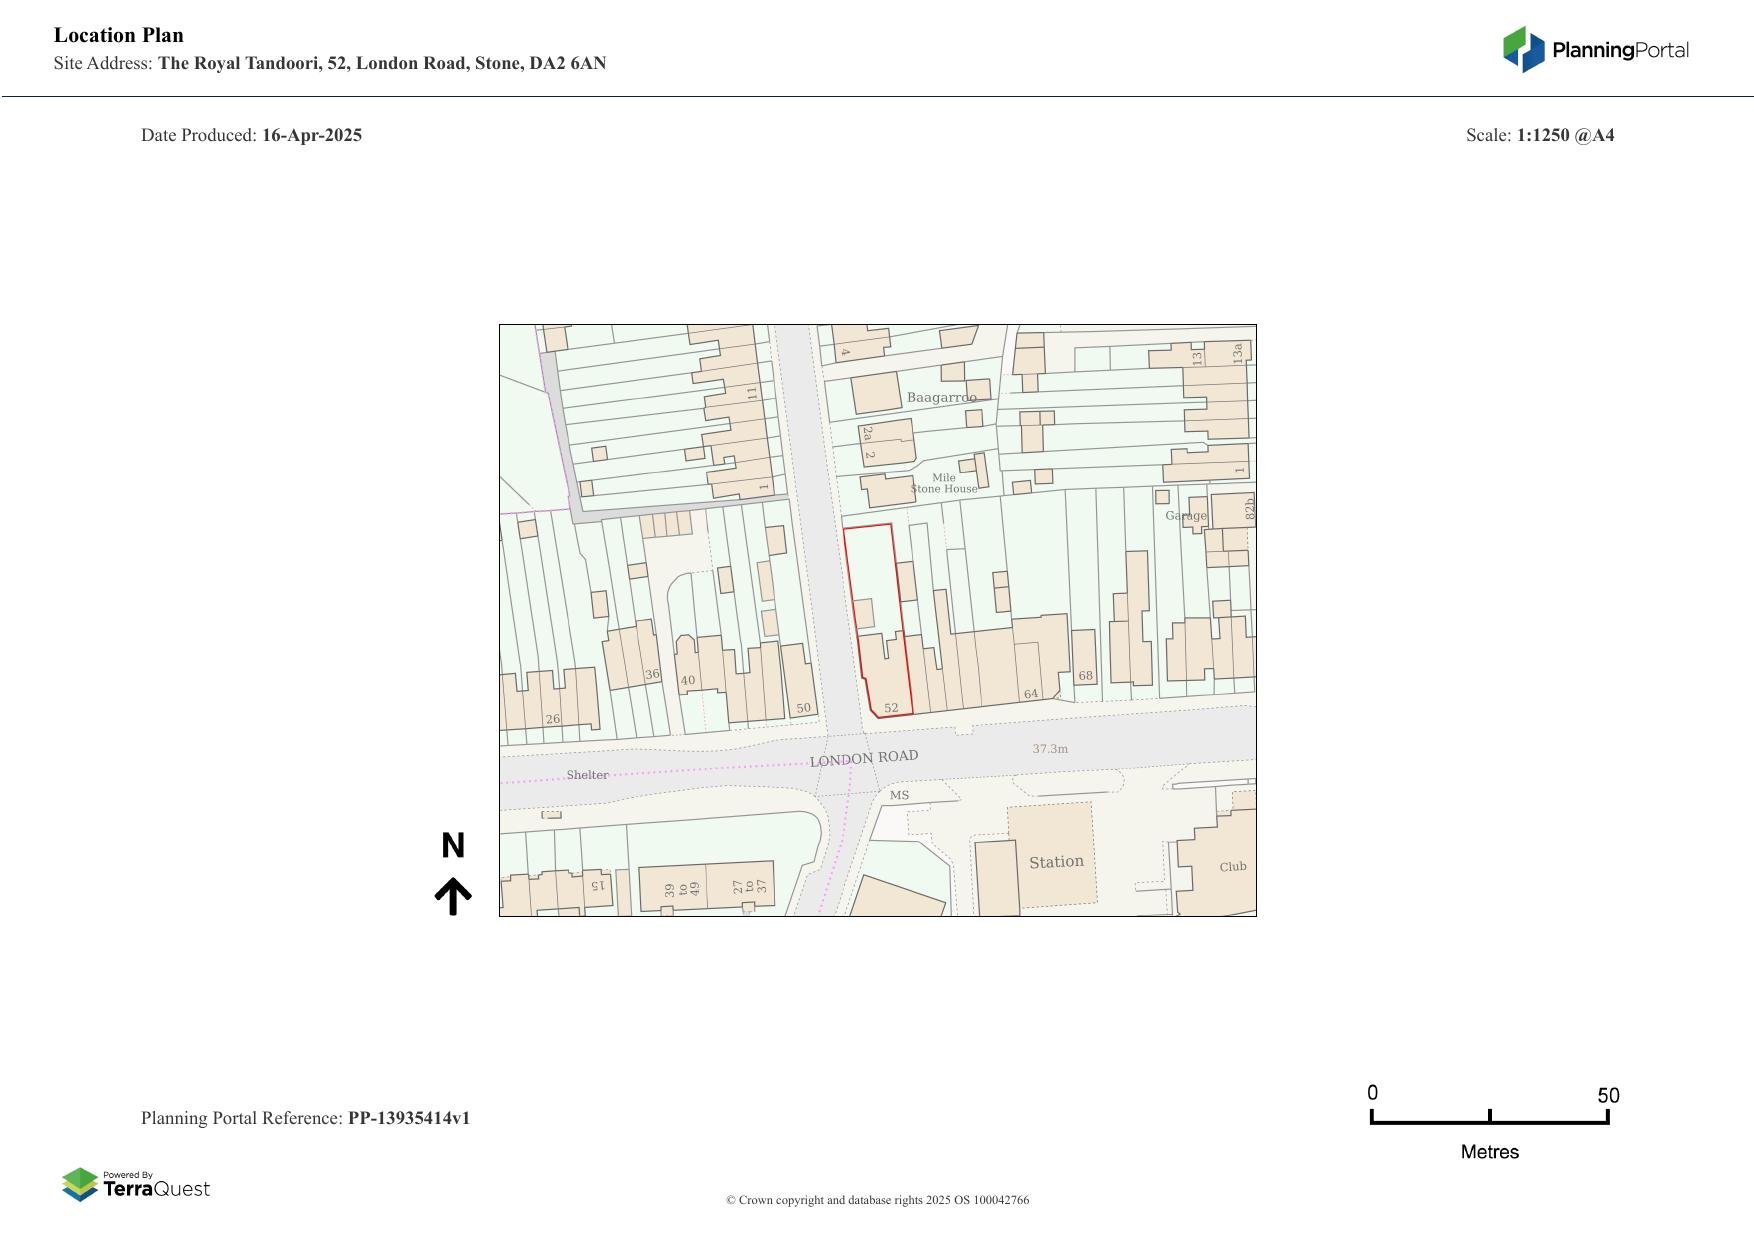Screen dimensions: 1754x1241
Task: Click the 37.3m spot height label
Action: 1050,748
